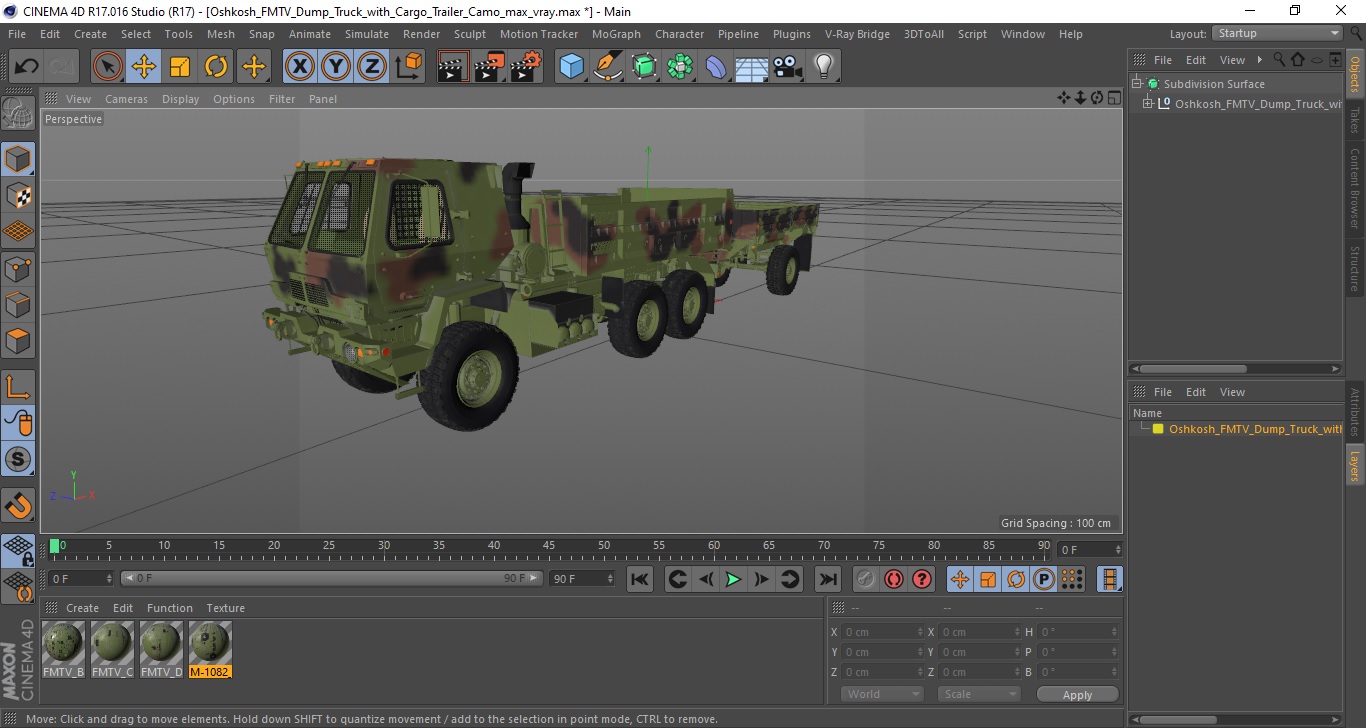Toggle Z axis lock

[x=372, y=67]
